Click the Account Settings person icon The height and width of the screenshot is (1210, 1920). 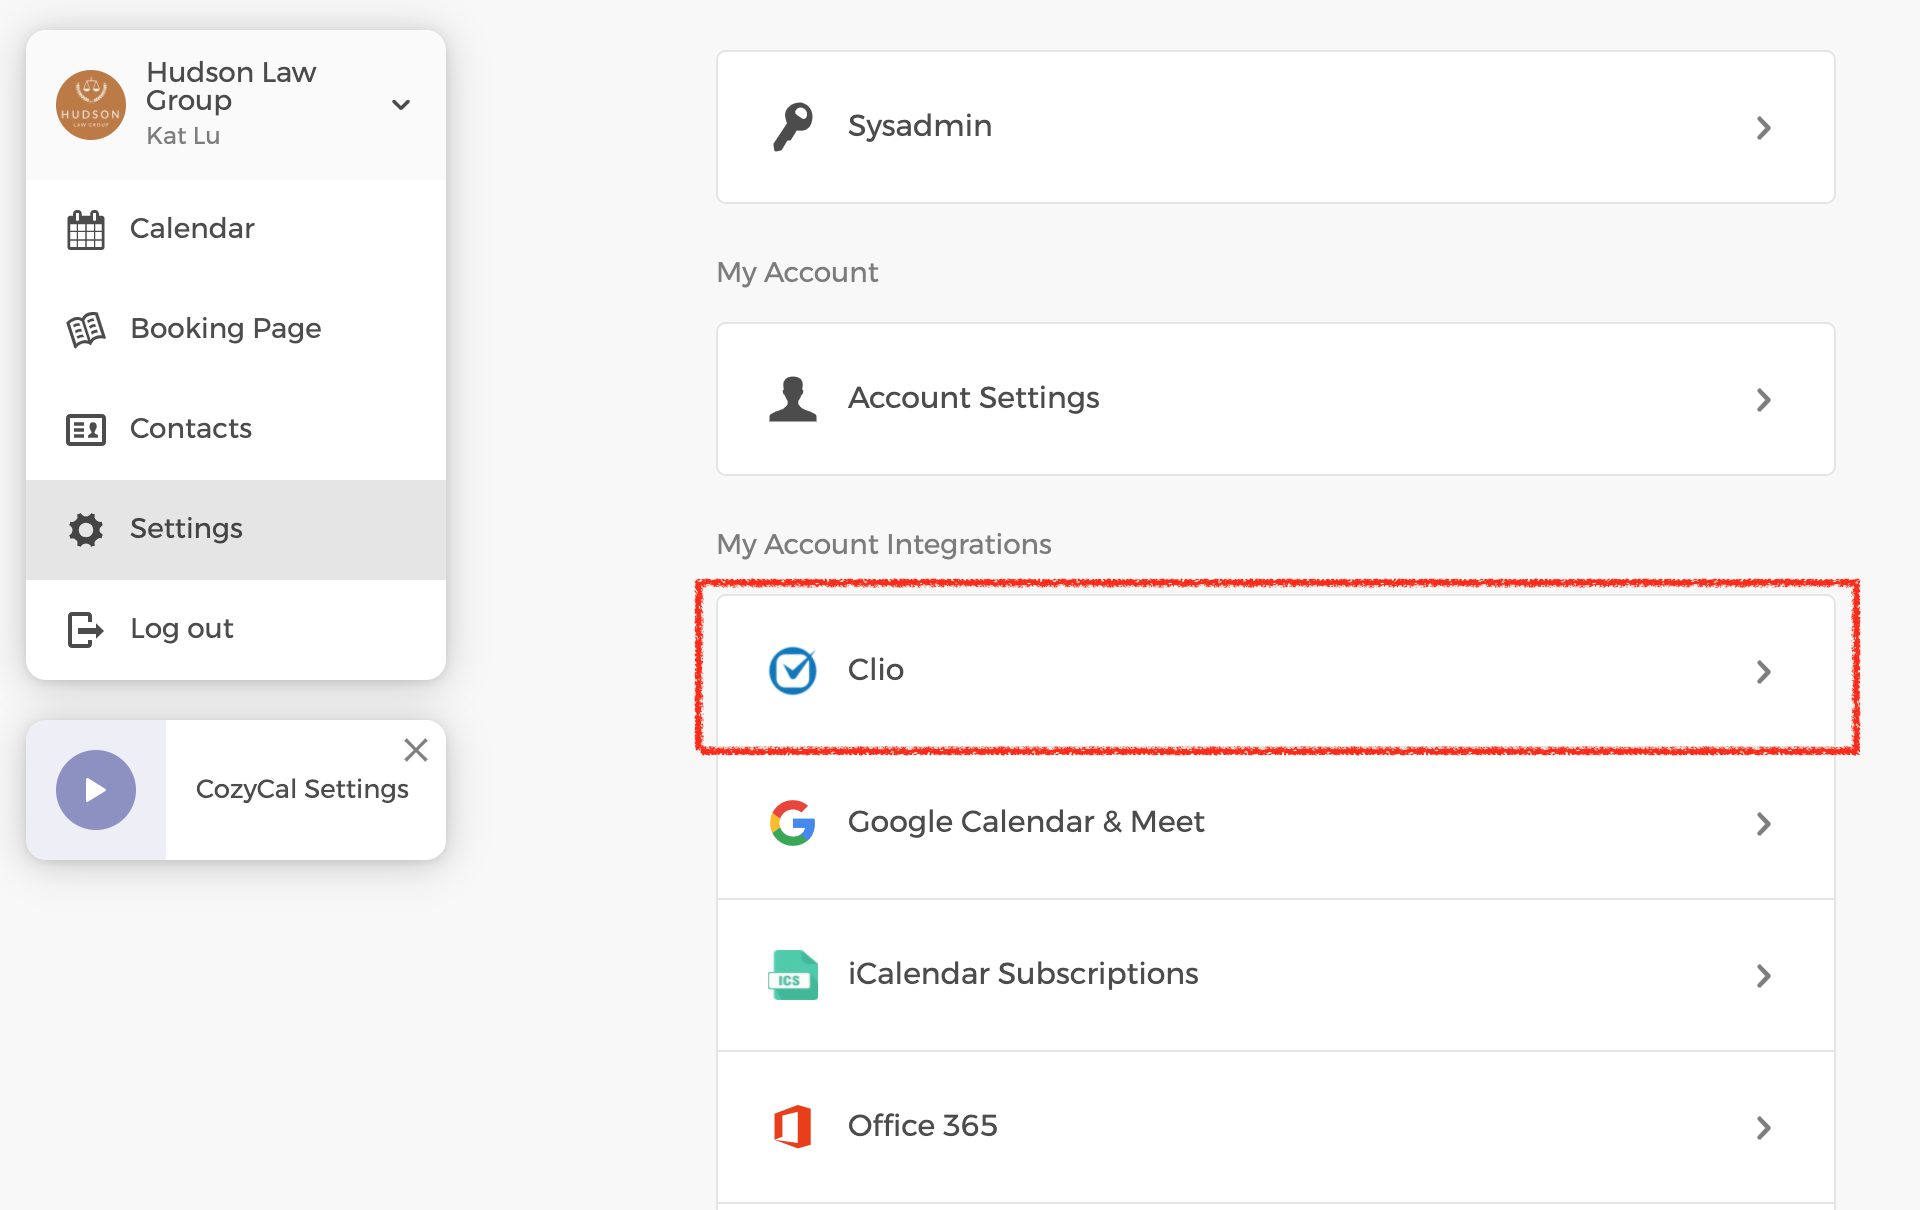pyautogui.click(x=793, y=399)
